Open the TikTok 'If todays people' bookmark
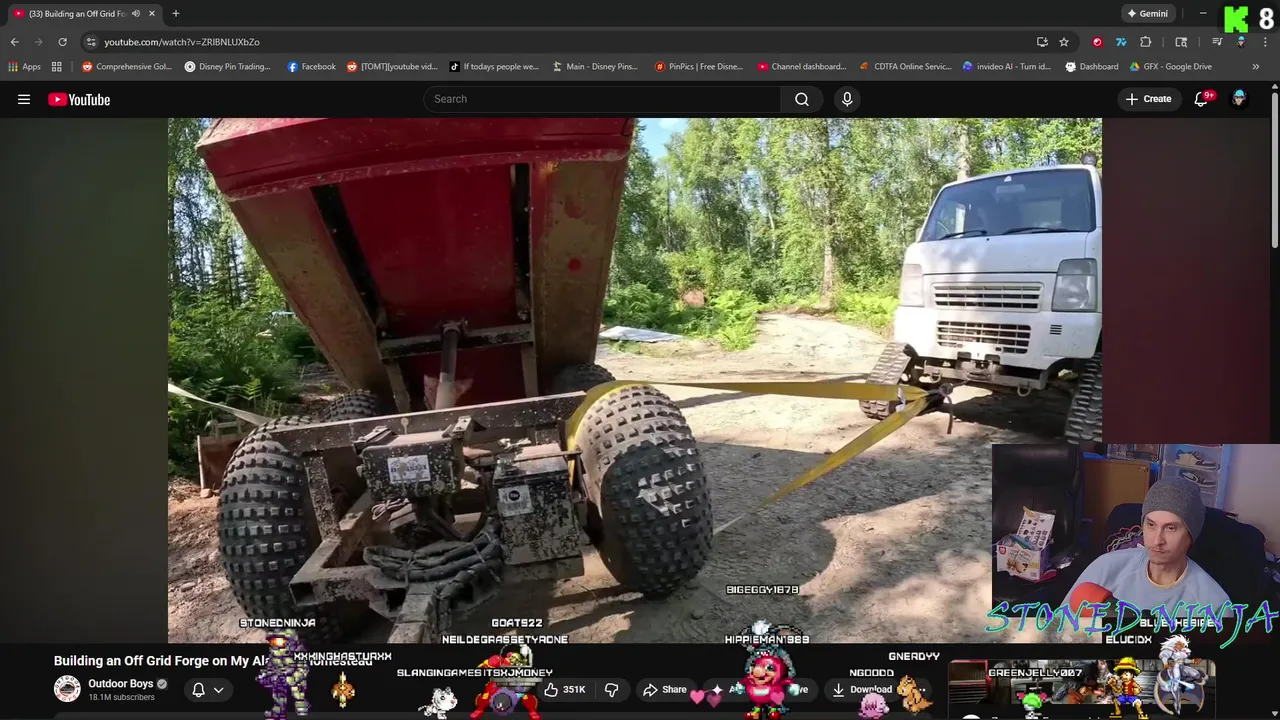 click(494, 67)
